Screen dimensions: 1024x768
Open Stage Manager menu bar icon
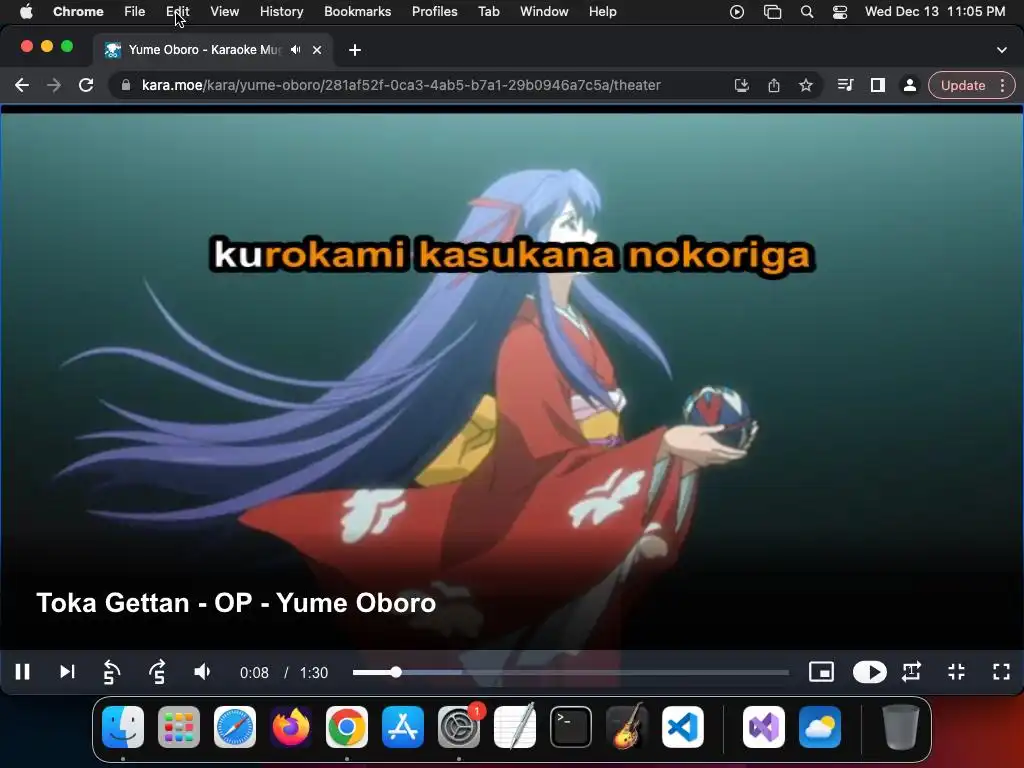(x=773, y=12)
